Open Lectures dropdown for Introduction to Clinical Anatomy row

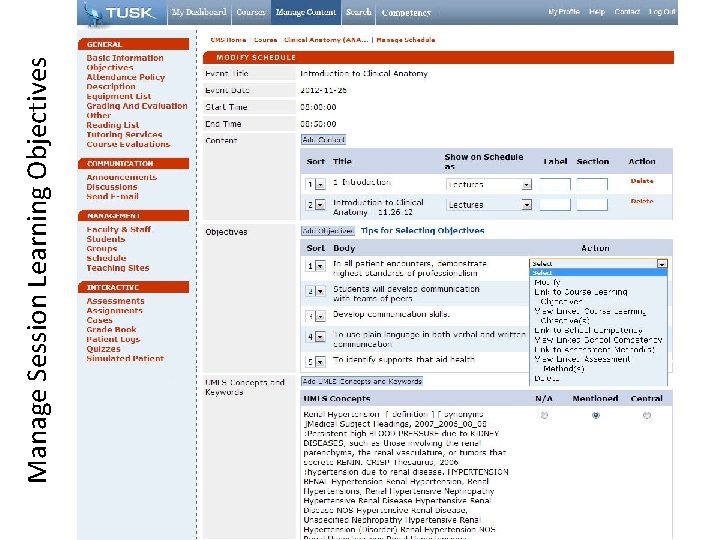click(x=489, y=205)
